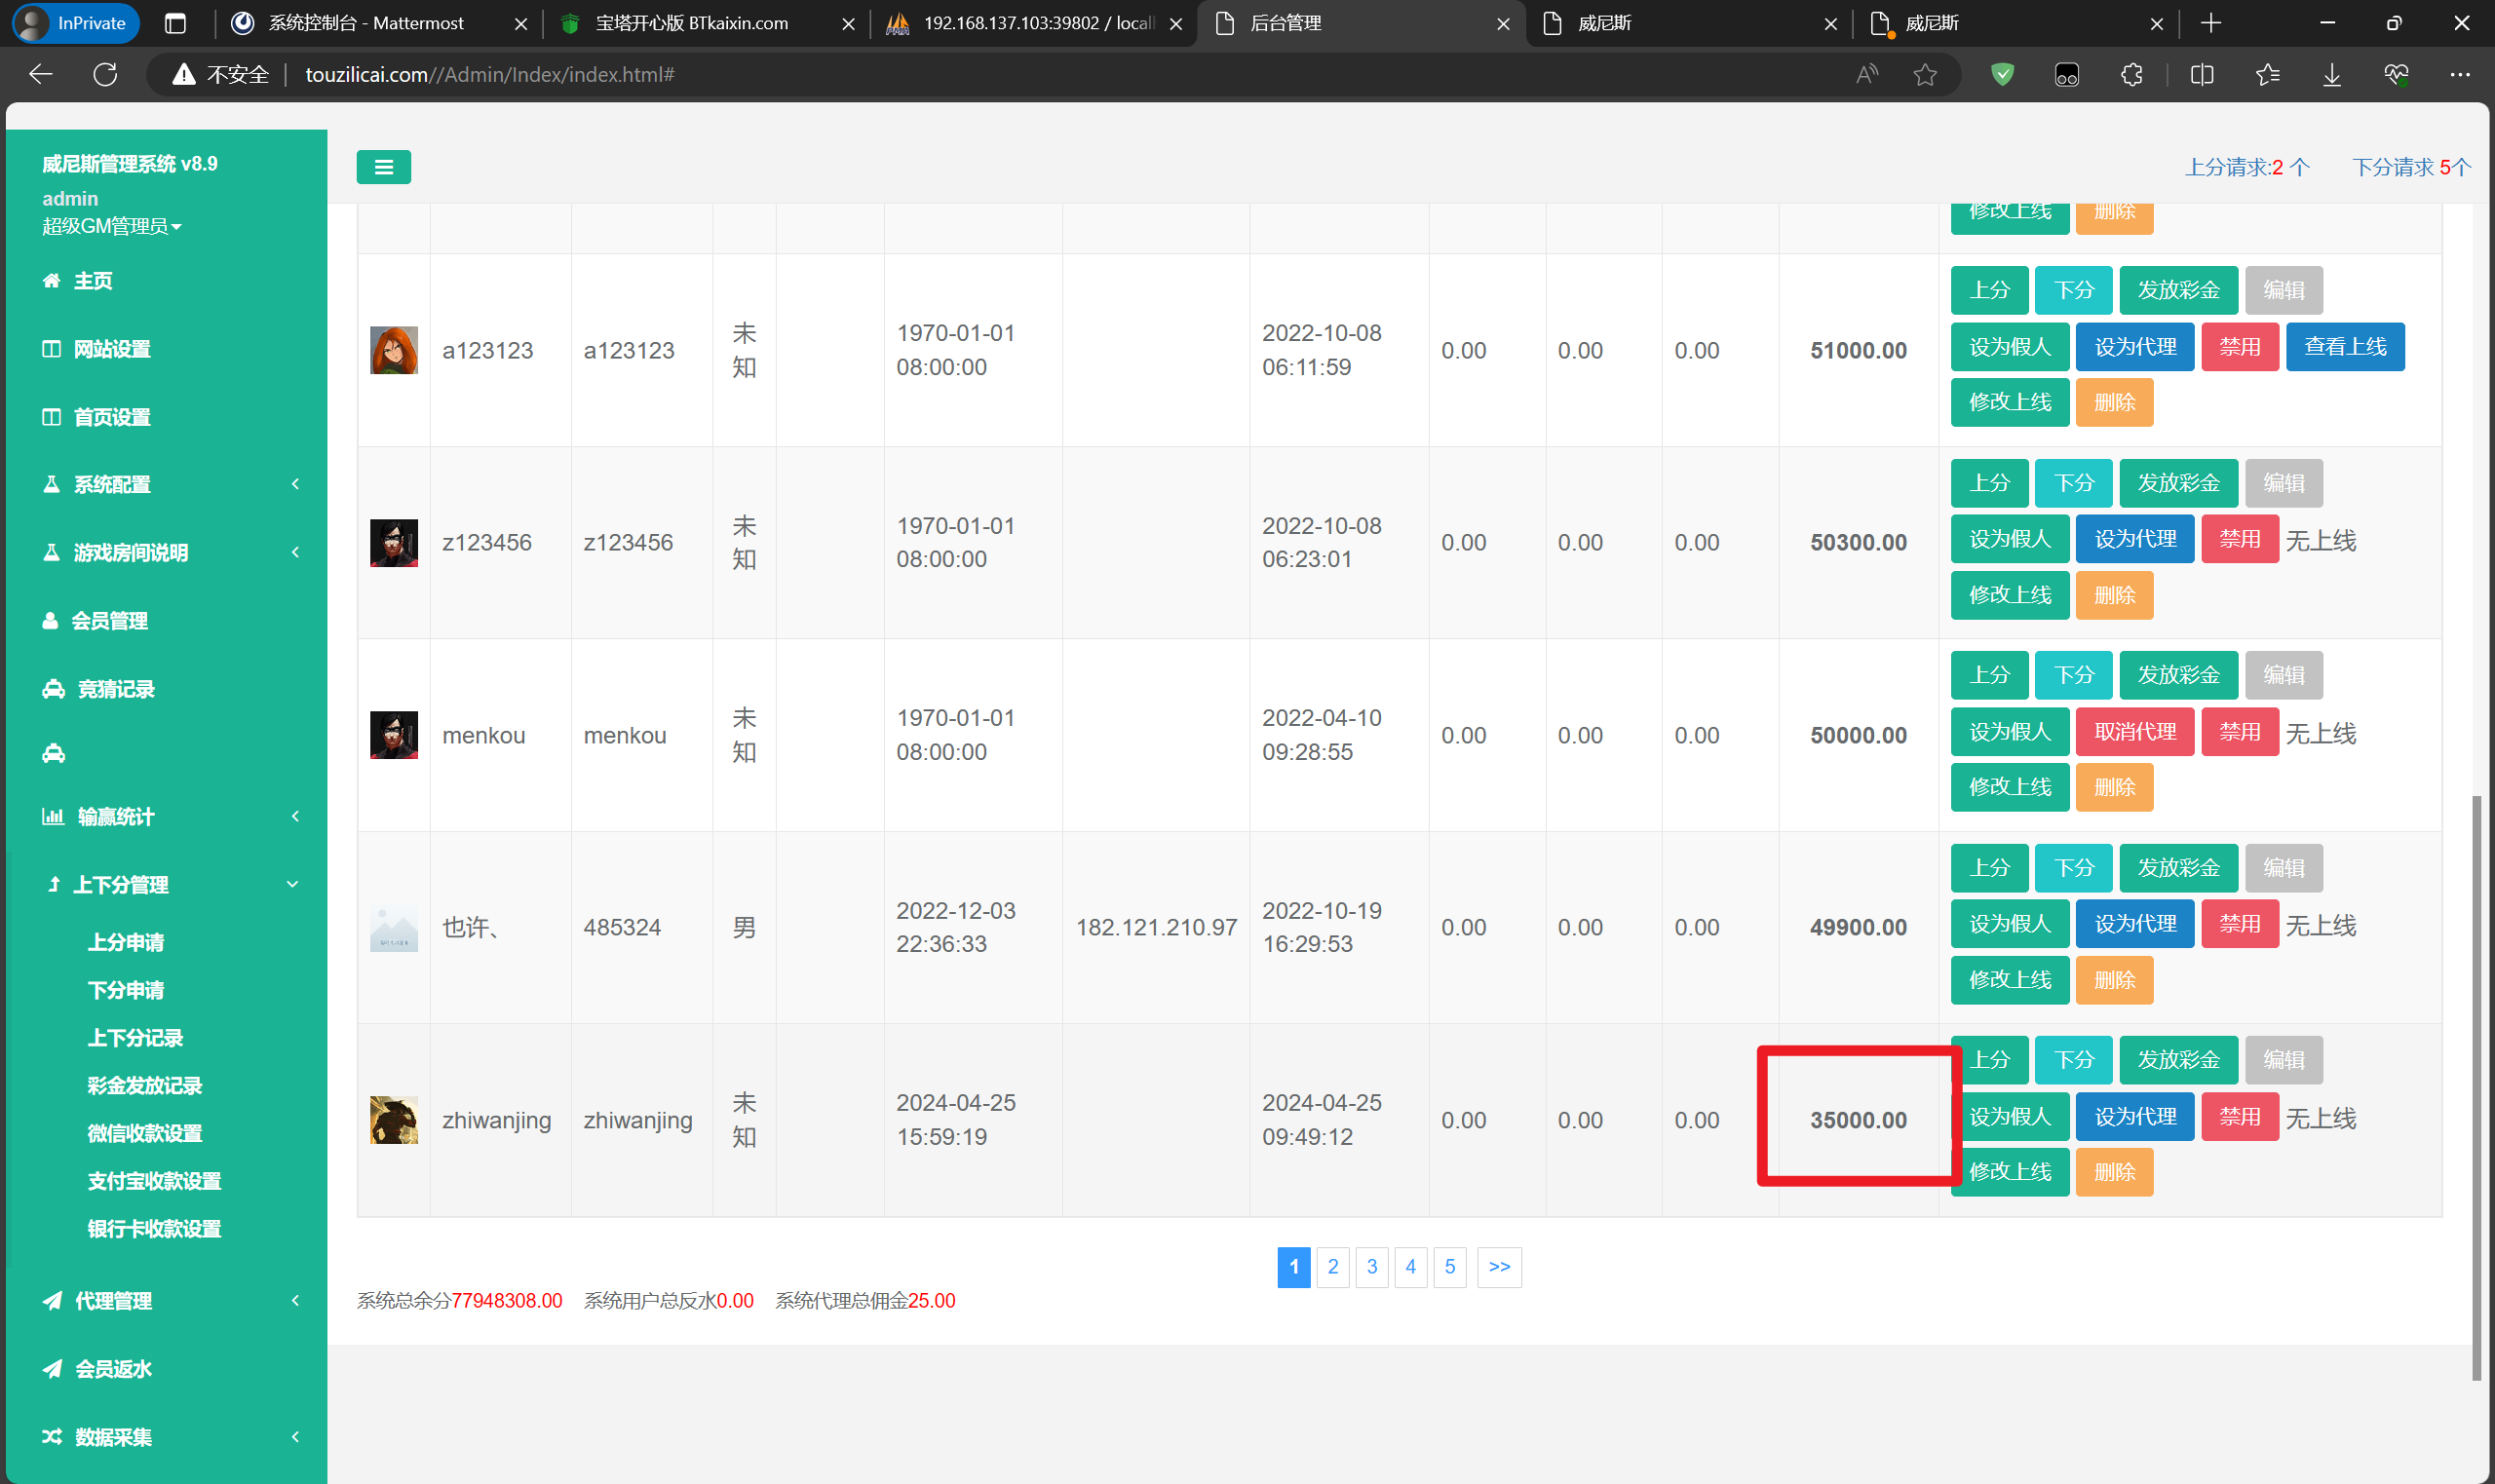Screen dimensions: 2495x1484
Task: Click the browser refresh icon
Action: [105, 74]
